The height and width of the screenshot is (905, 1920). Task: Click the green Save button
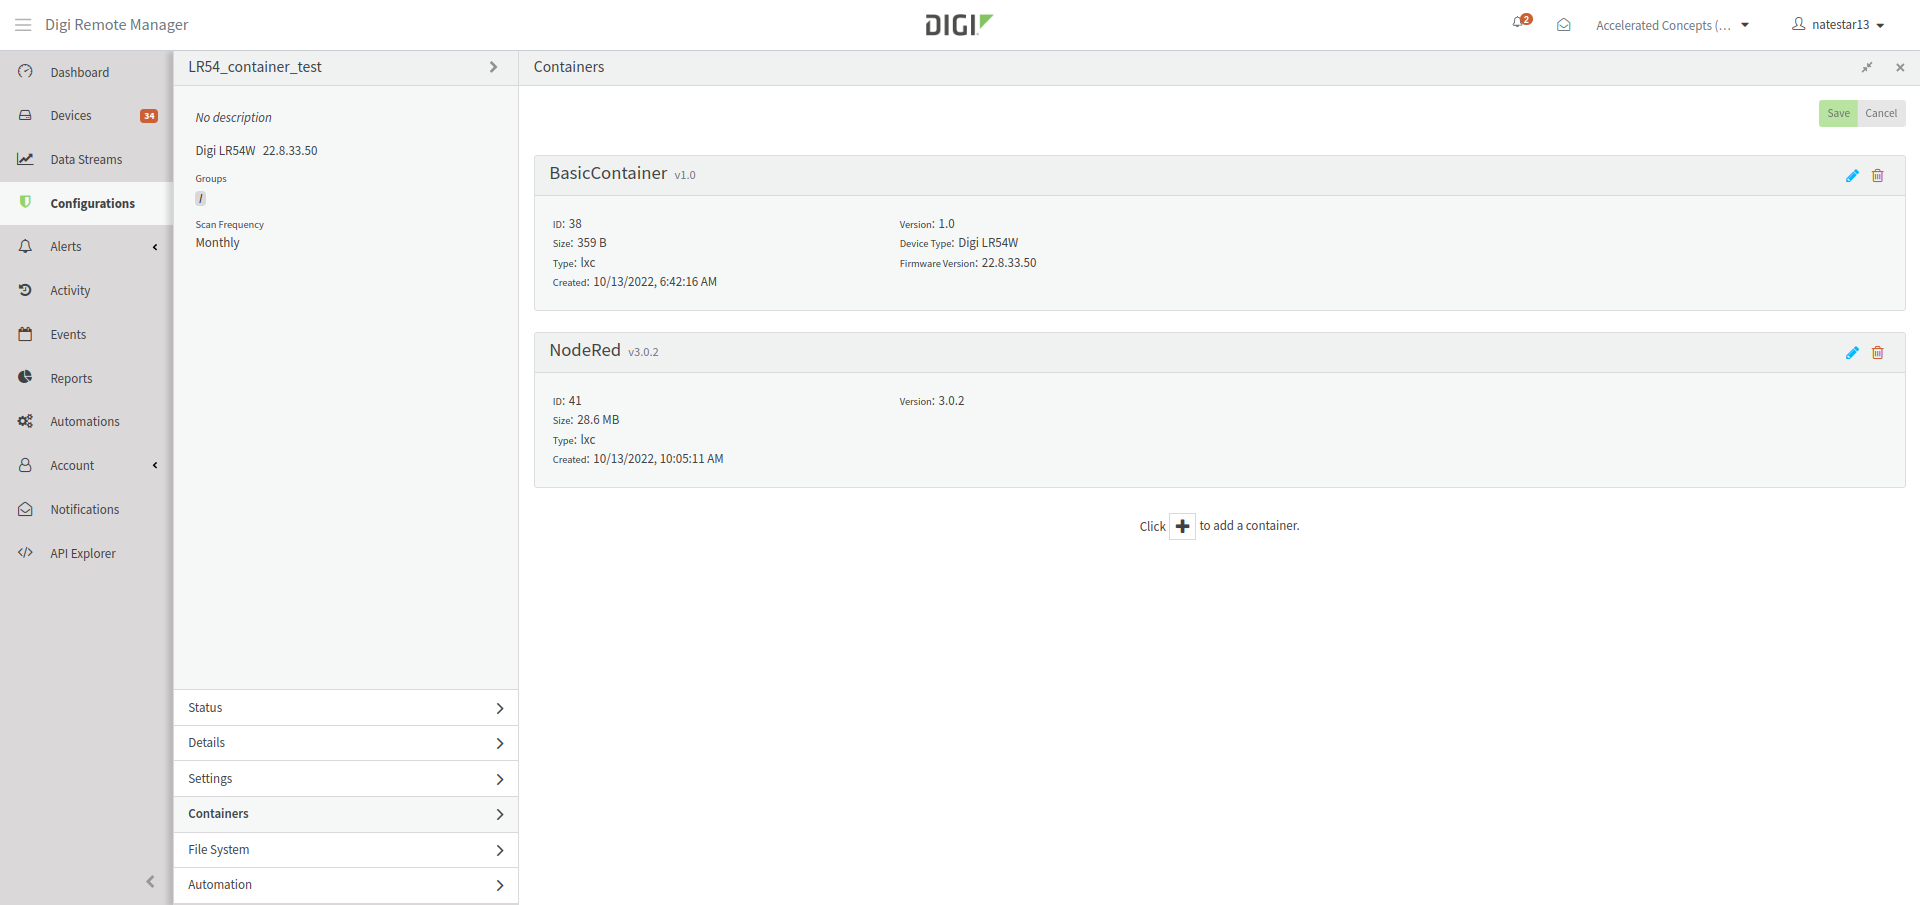click(1838, 113)
